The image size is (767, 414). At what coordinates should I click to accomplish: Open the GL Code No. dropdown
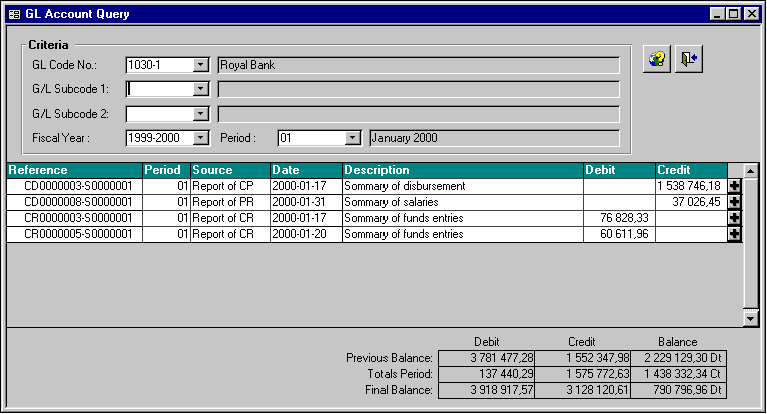[200, 65]
